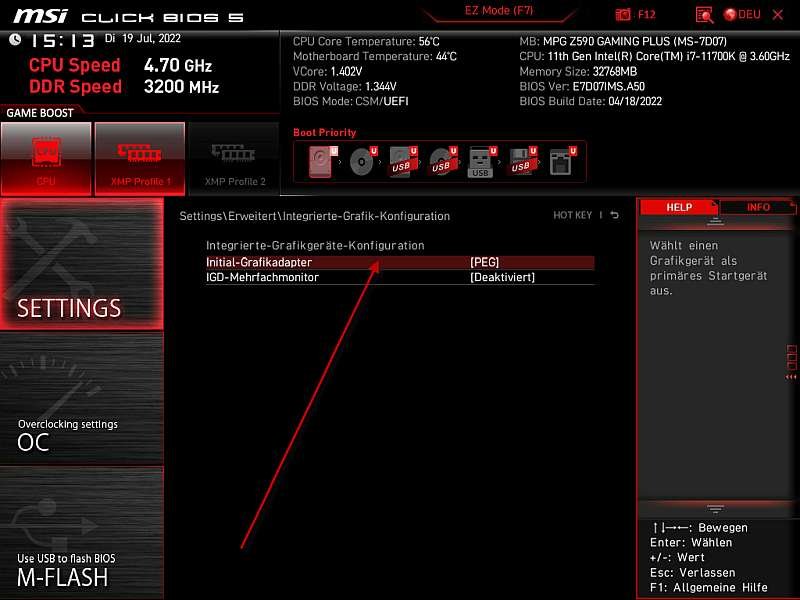
Task: Click the arrow keys 'Bewegen' hint
Action: 700,528
